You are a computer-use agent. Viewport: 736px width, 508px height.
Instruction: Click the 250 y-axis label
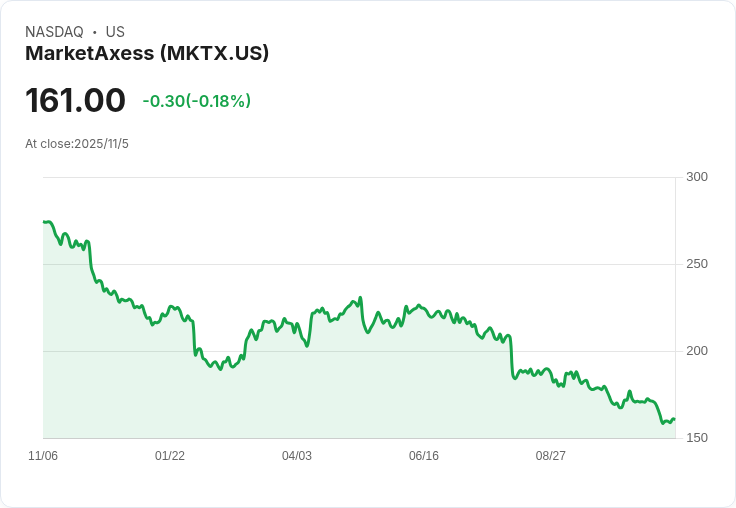(697, 264)
